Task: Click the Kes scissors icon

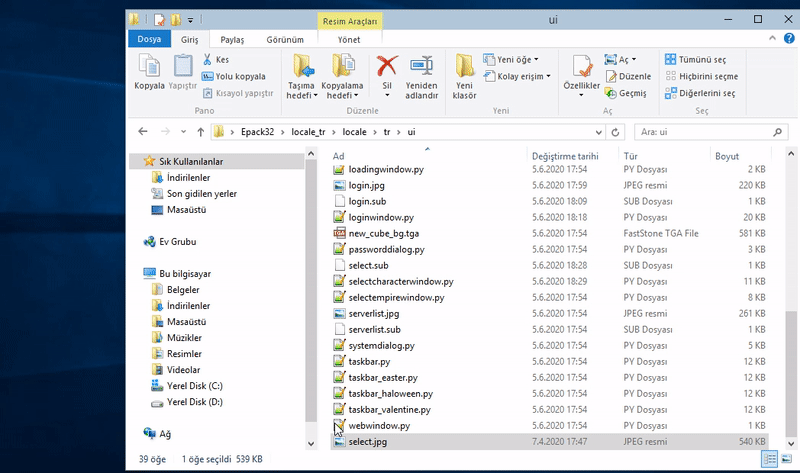Action: (x=208, y=60)
